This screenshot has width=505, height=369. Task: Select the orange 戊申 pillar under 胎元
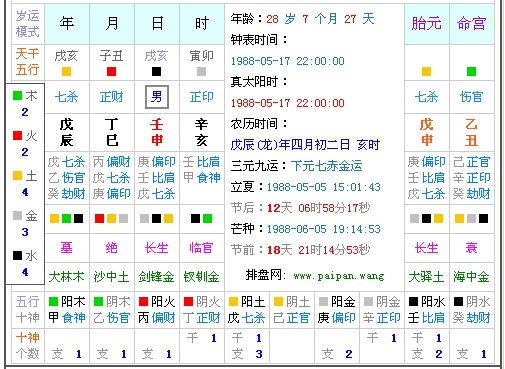pyautogui.click(x=426, y=132)
